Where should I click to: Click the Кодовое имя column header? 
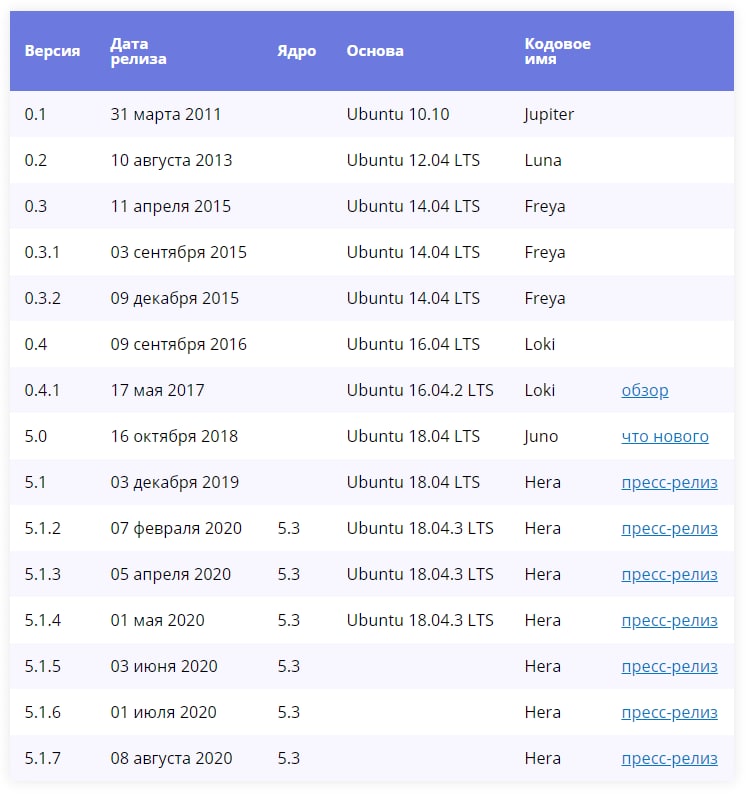click(x=557, y=51)
